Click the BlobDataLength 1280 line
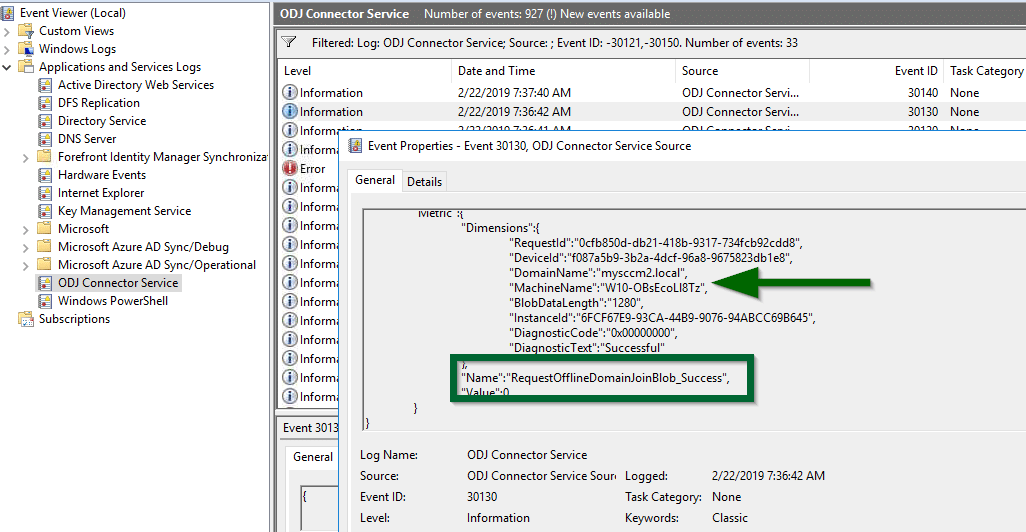Viewport: 1026px width, 532px height. tap(576, 303)
